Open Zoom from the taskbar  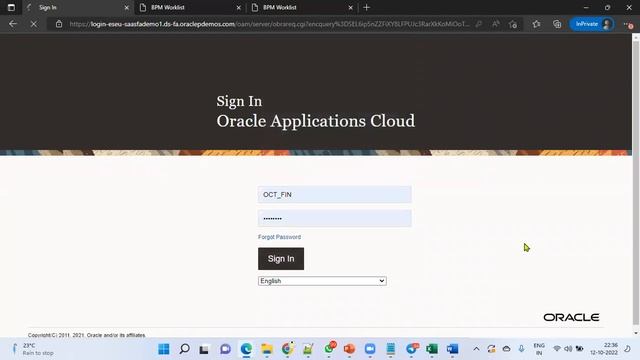(x=370, y=349)
